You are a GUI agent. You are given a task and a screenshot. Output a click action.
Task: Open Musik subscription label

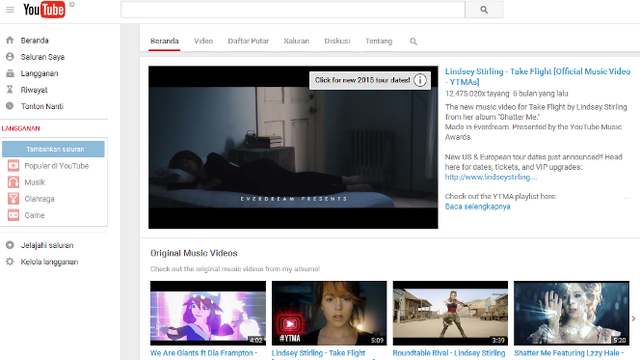tap(35, 182)
